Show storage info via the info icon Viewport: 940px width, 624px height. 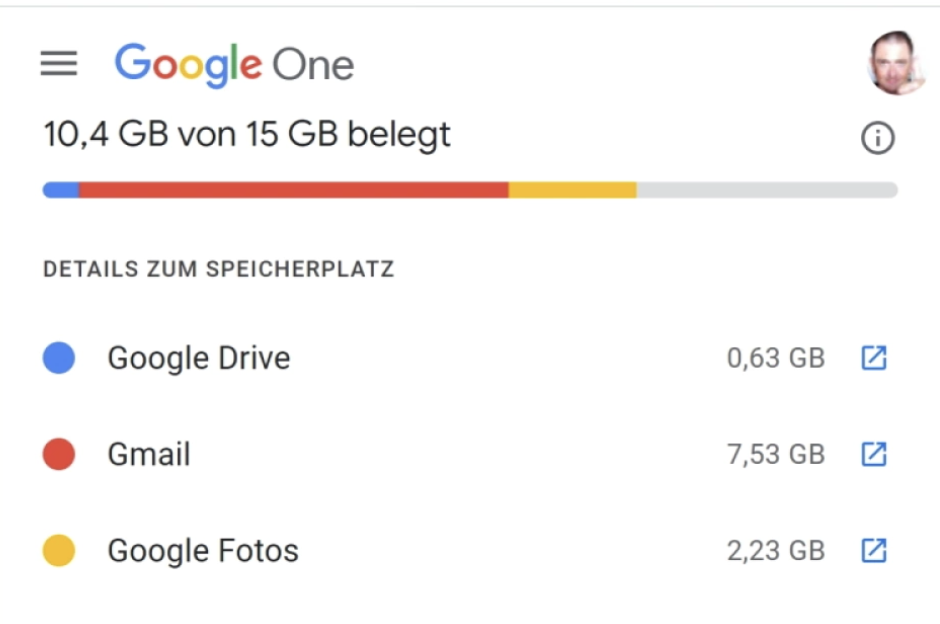point(877,139)
